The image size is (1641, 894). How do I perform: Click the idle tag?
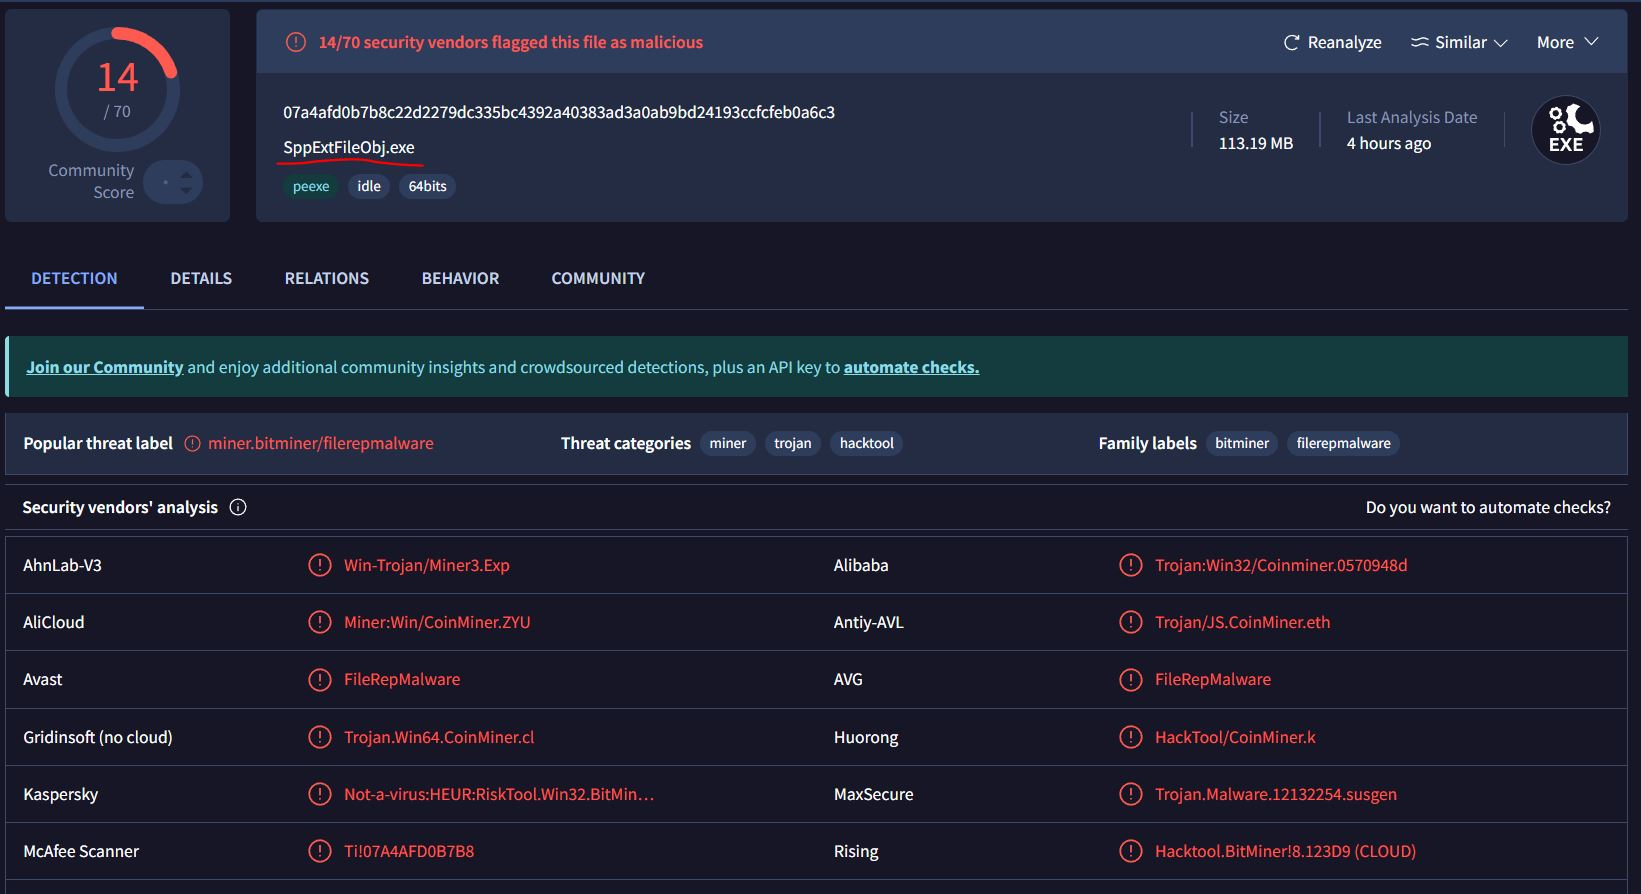[x=369, y=186]
